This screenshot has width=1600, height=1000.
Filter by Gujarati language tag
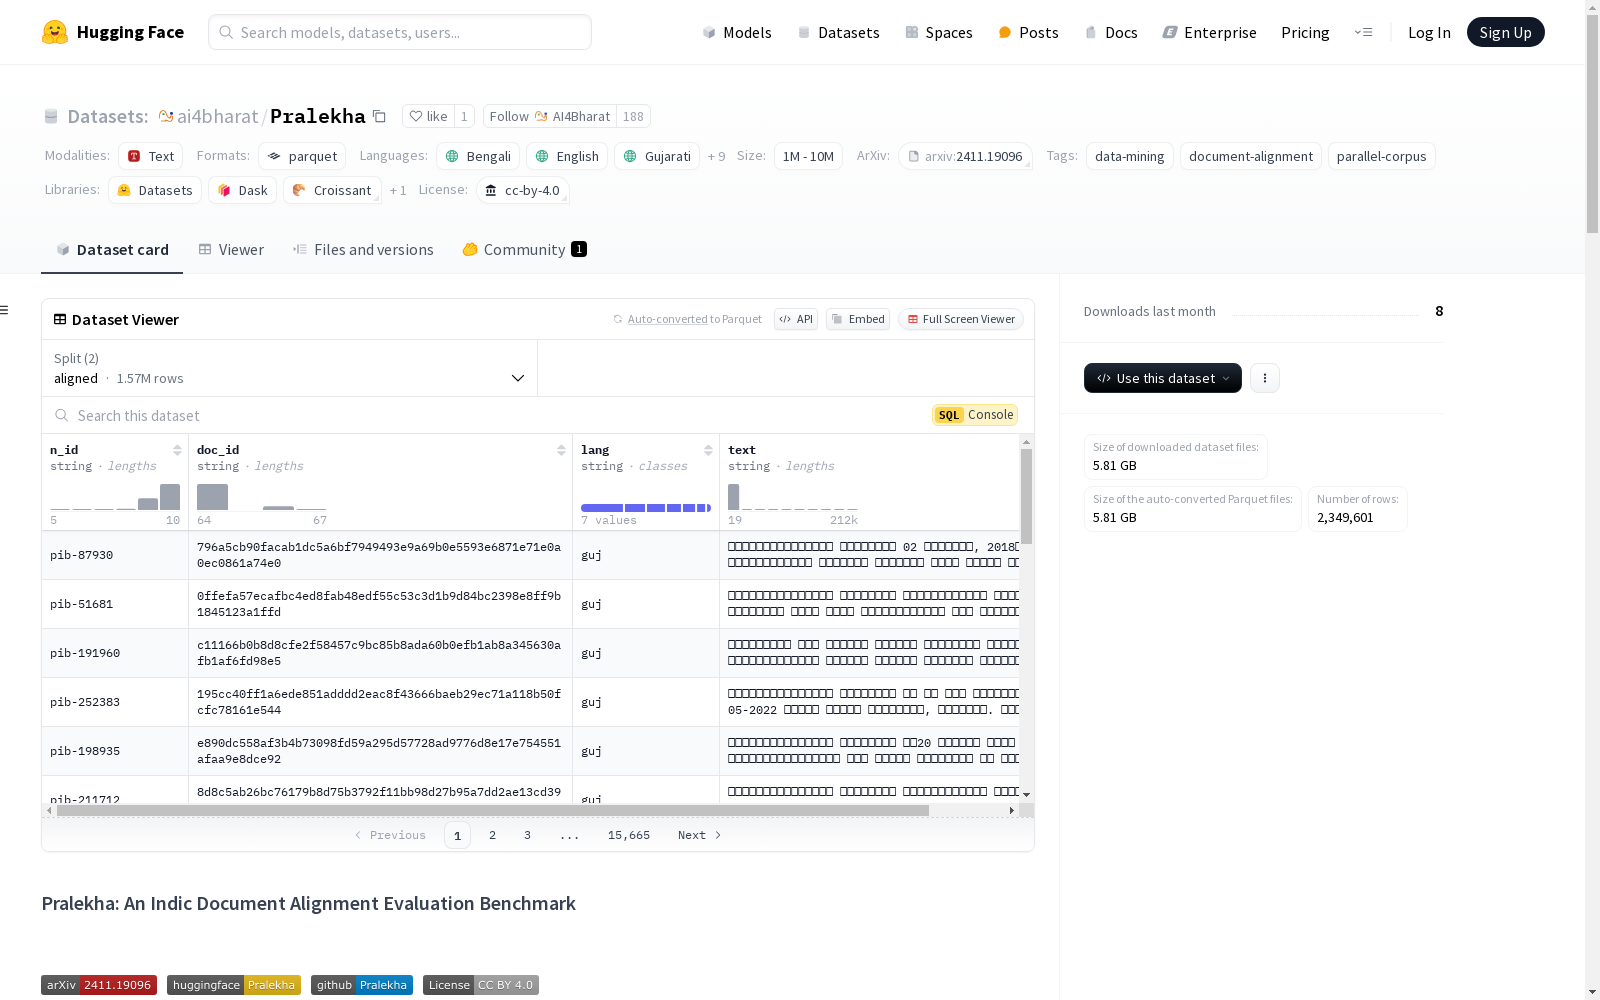coord(657,156)
